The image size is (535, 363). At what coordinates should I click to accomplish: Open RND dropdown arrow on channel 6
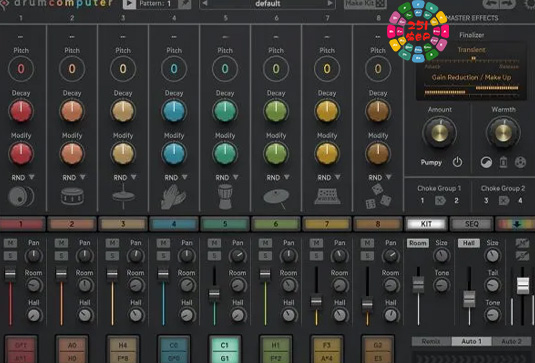point(287,177)
